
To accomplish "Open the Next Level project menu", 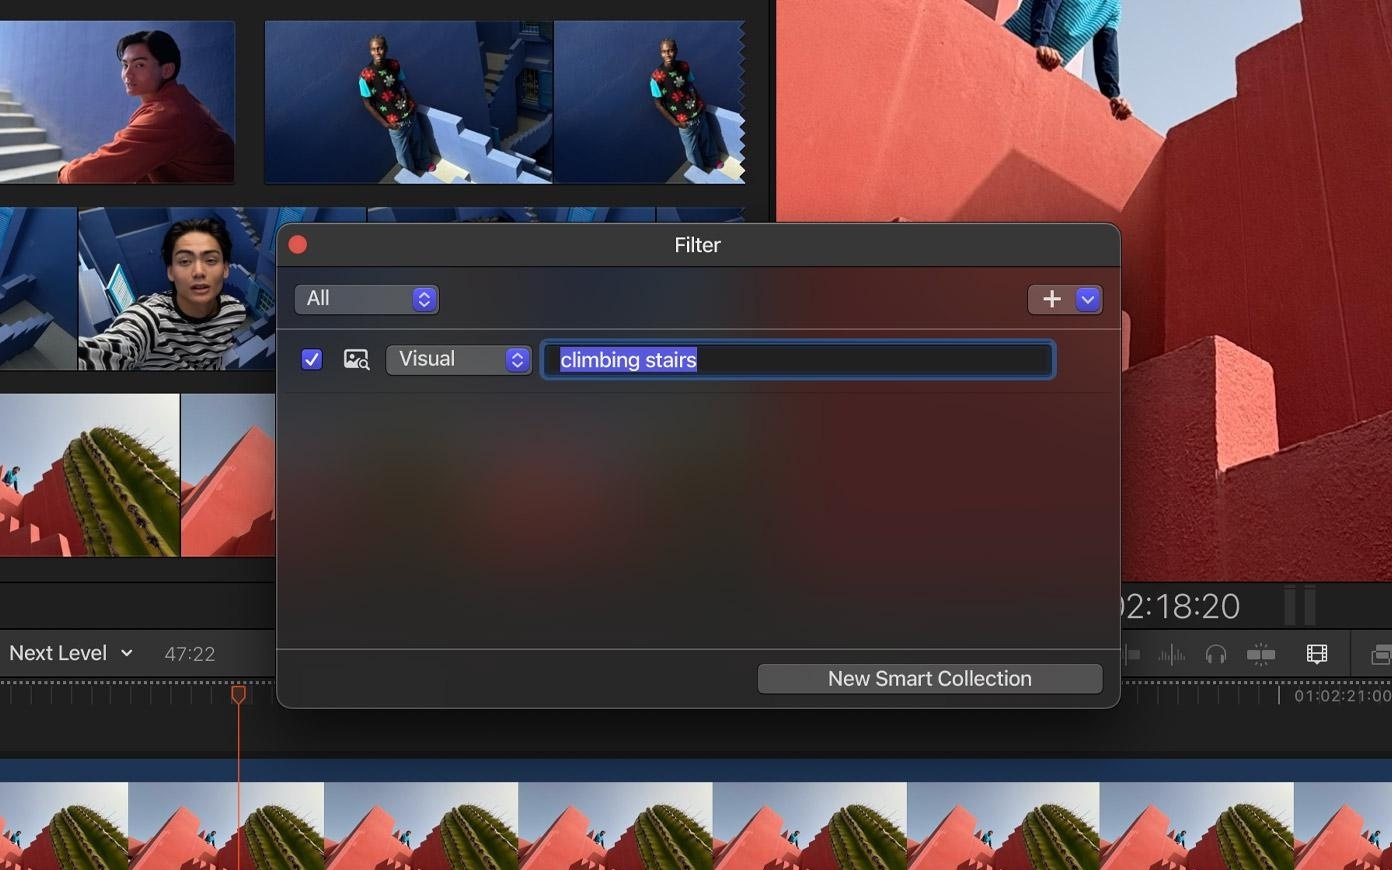I will click(x=71, y=653).
